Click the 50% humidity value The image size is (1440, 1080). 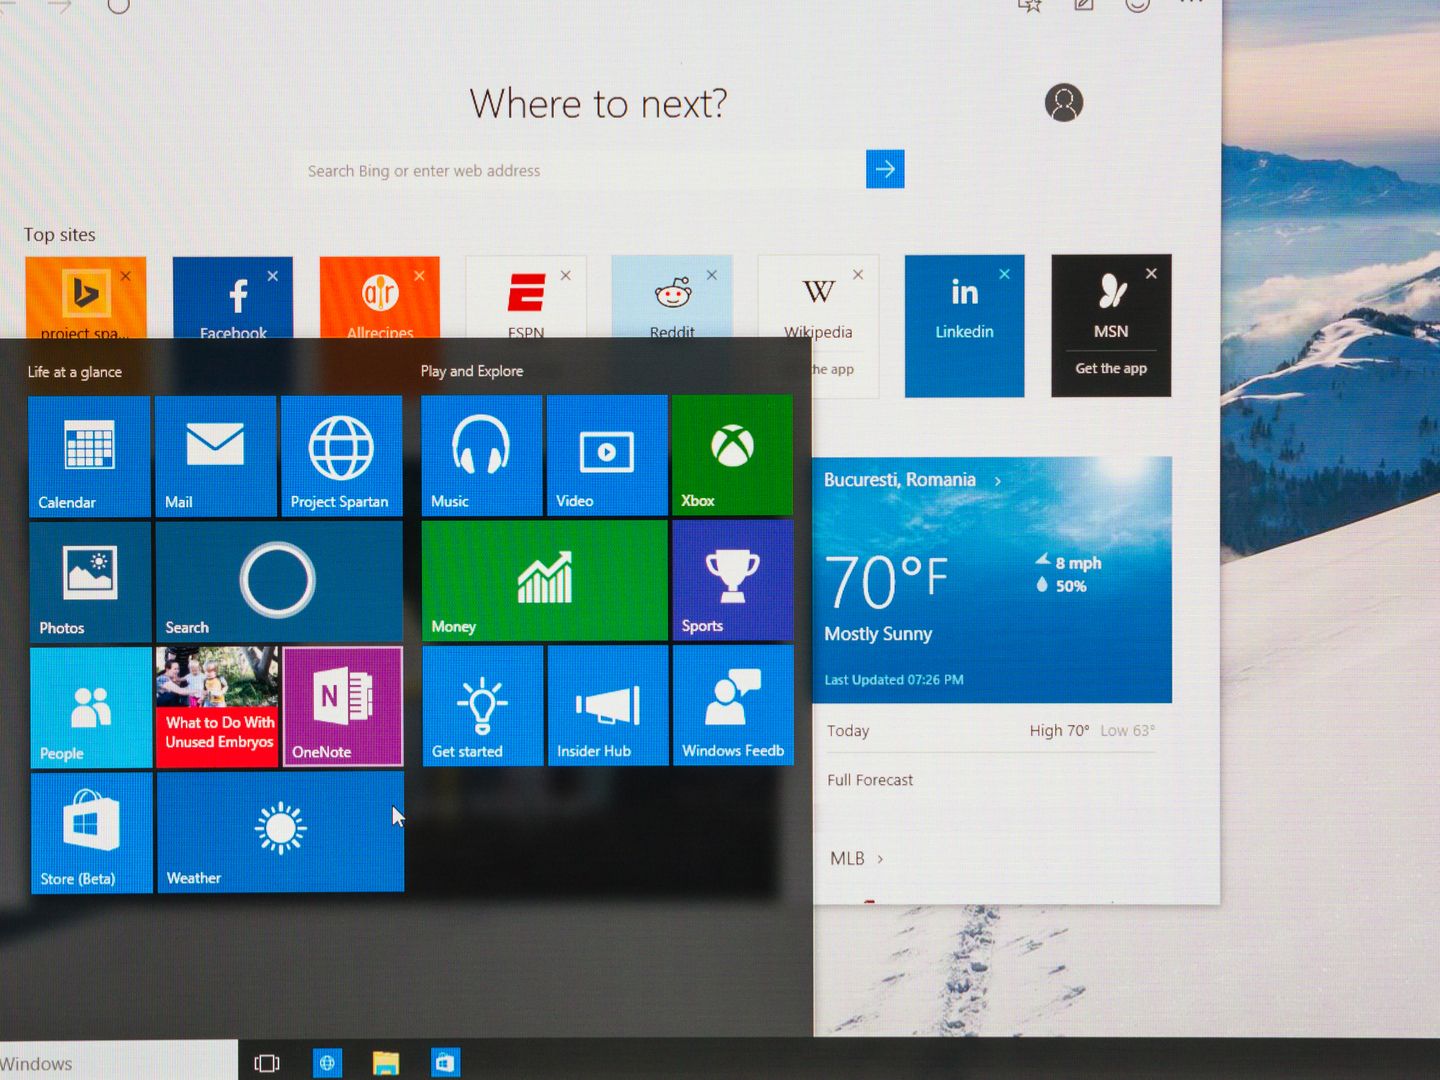coord(1071,586)
